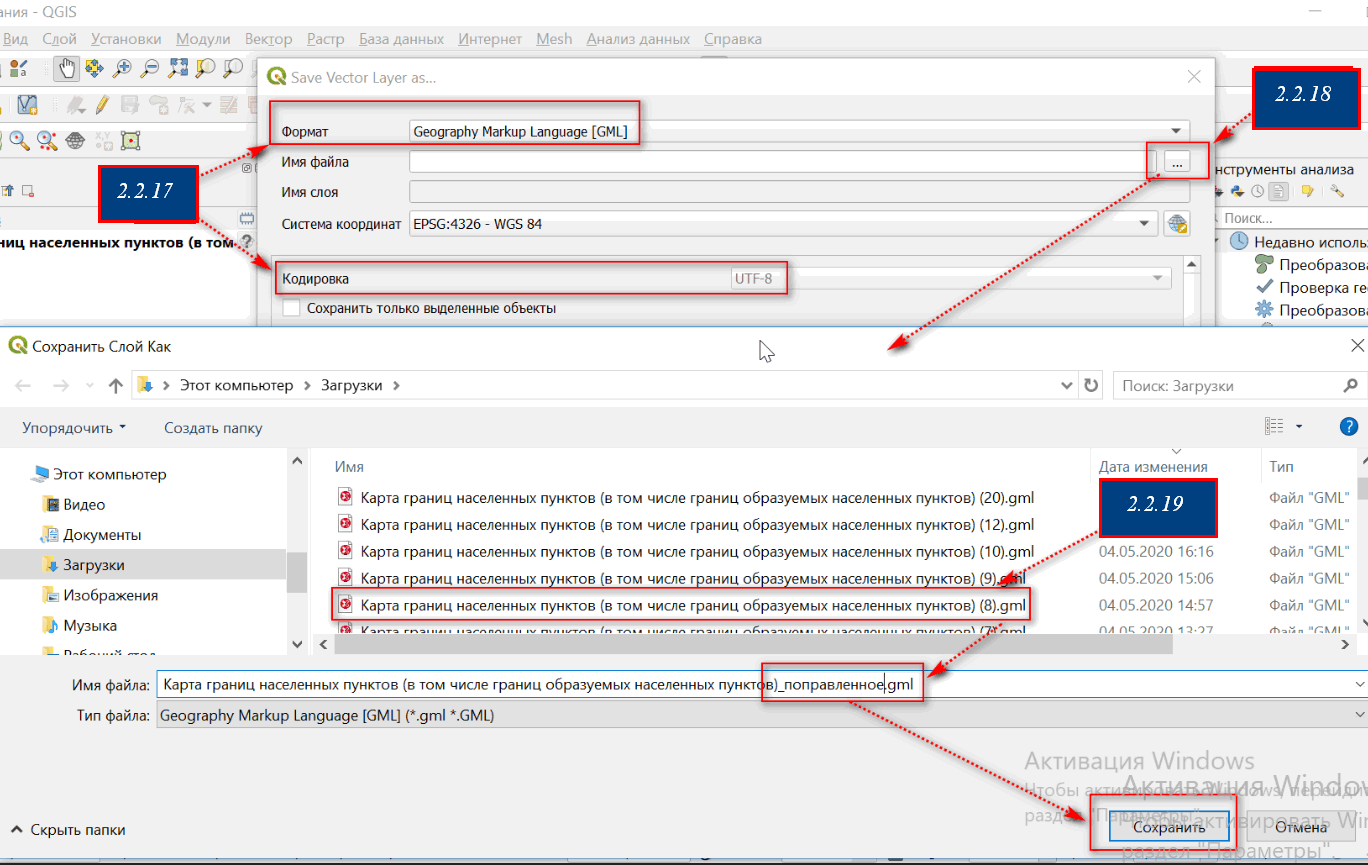
Task: Click the Python scripts icon in toolbox
Action: (x=1237, y=191)
